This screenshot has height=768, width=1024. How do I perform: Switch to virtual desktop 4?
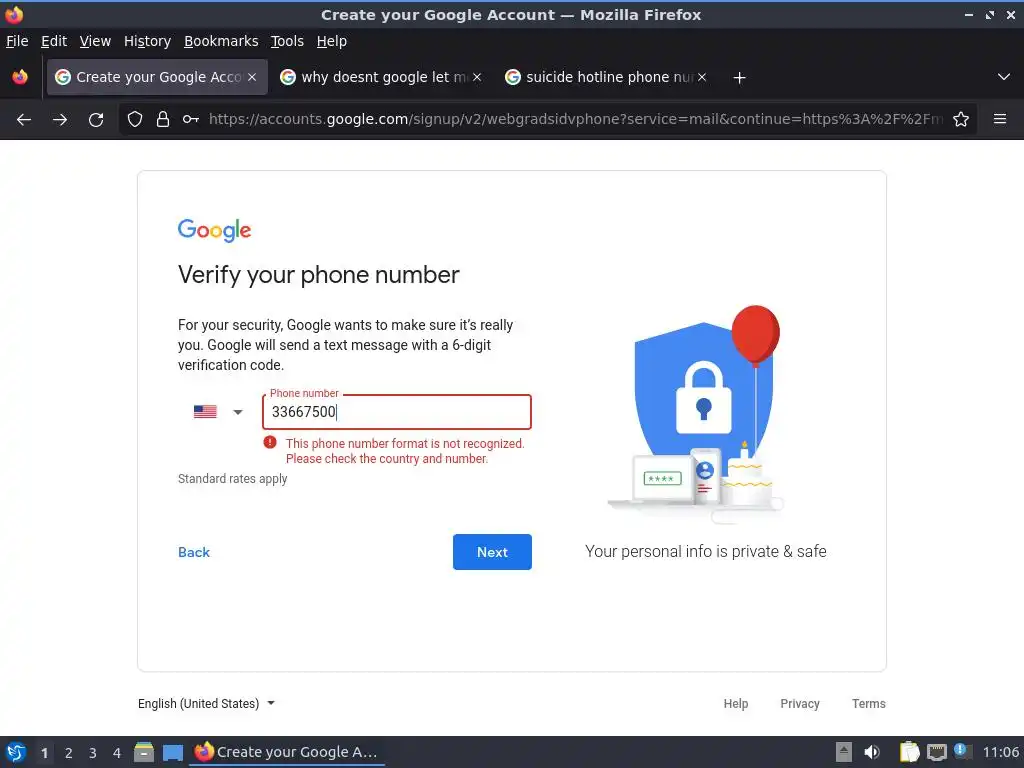pos(117,753)
